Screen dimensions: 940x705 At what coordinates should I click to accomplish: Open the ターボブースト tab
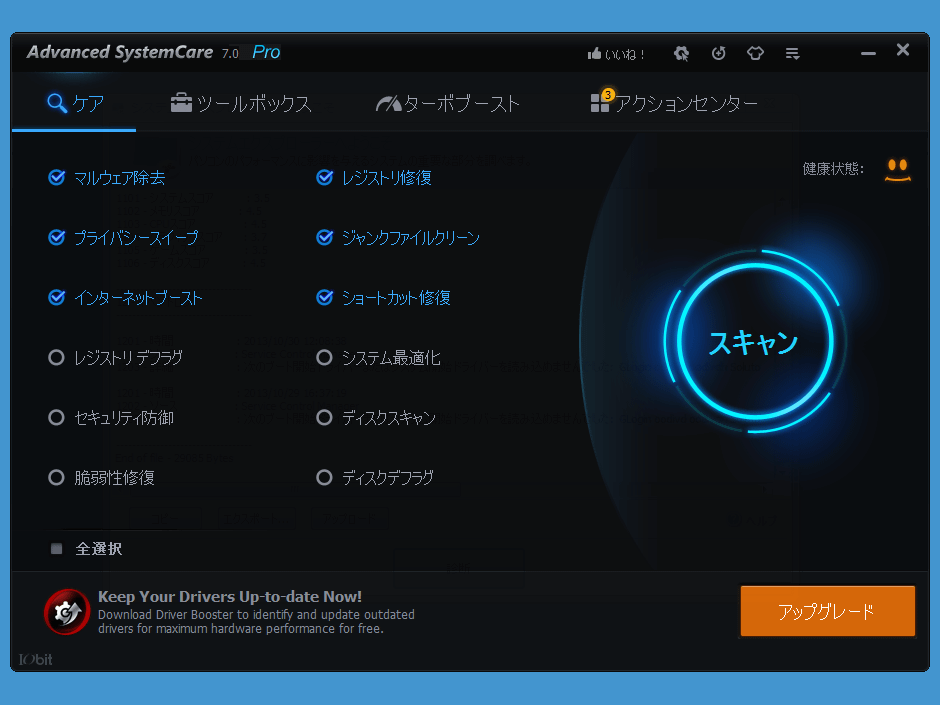(x=447, y=103)
